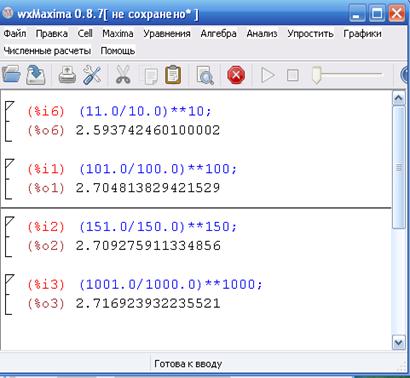Click the (%i2) input label
The width and height of the screenshot is (410, 378).
(x=46, y=227)
